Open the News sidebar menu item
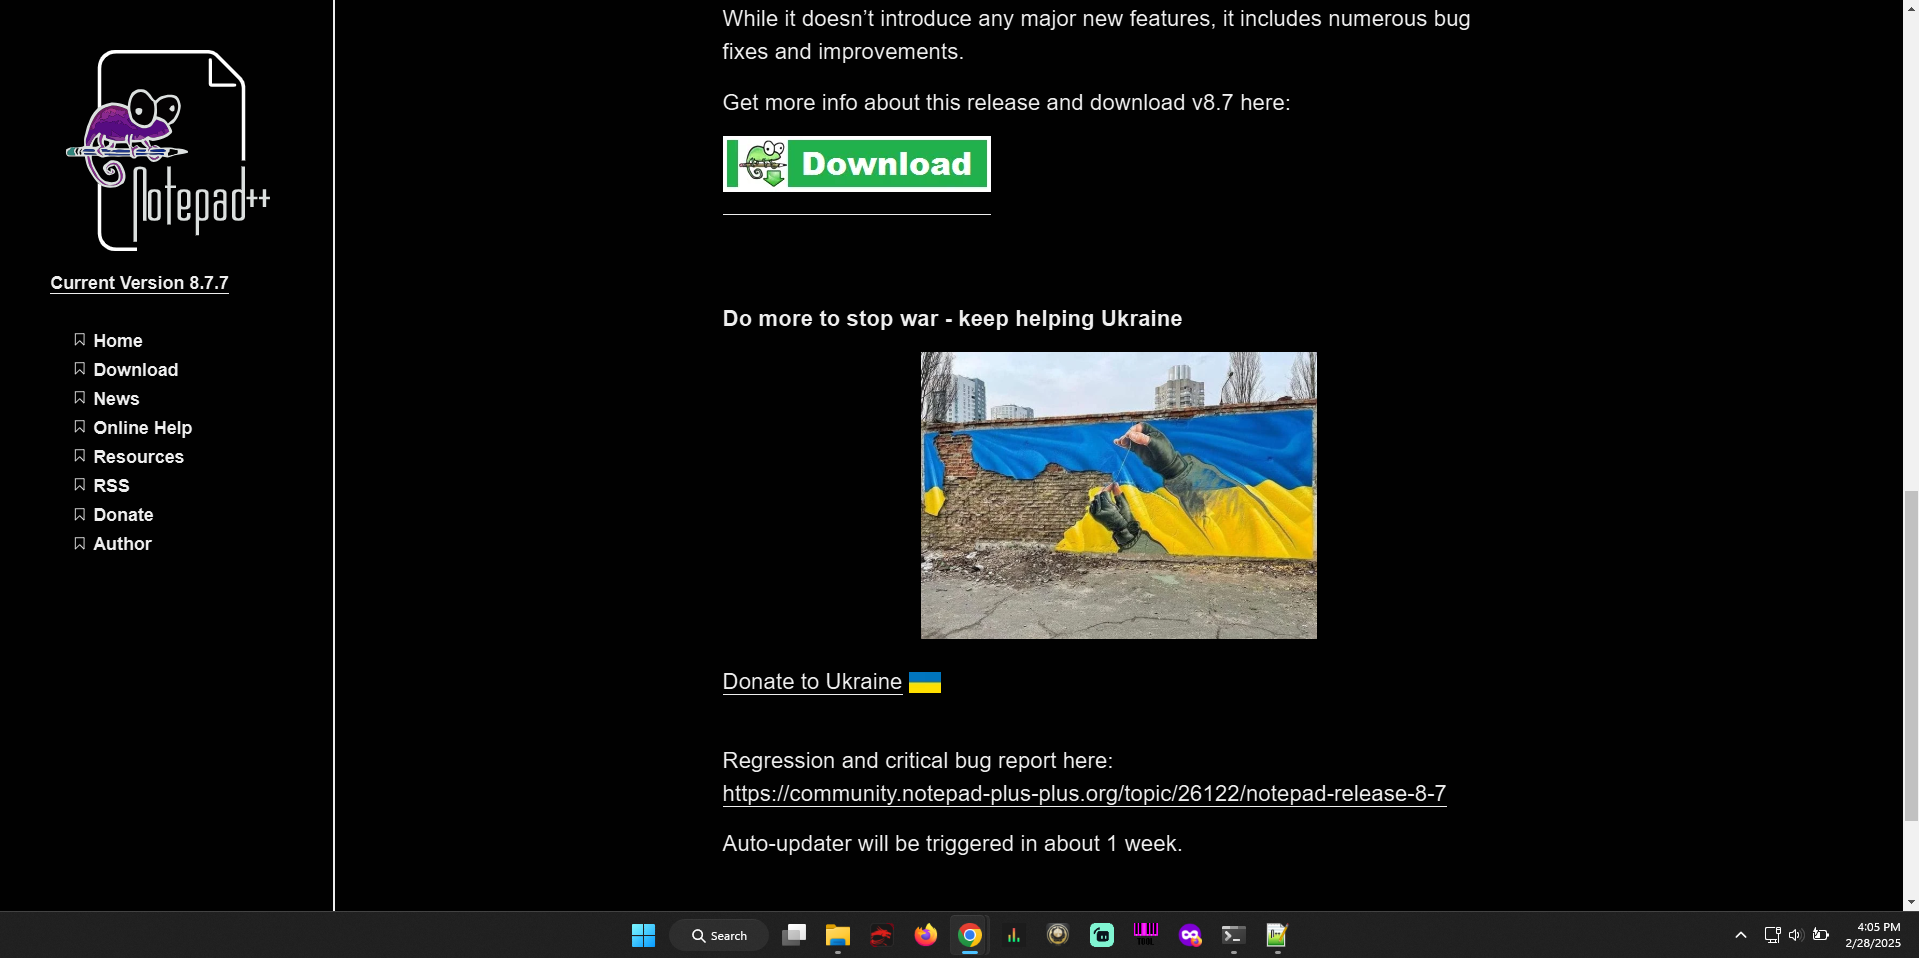 click(116, 399)
